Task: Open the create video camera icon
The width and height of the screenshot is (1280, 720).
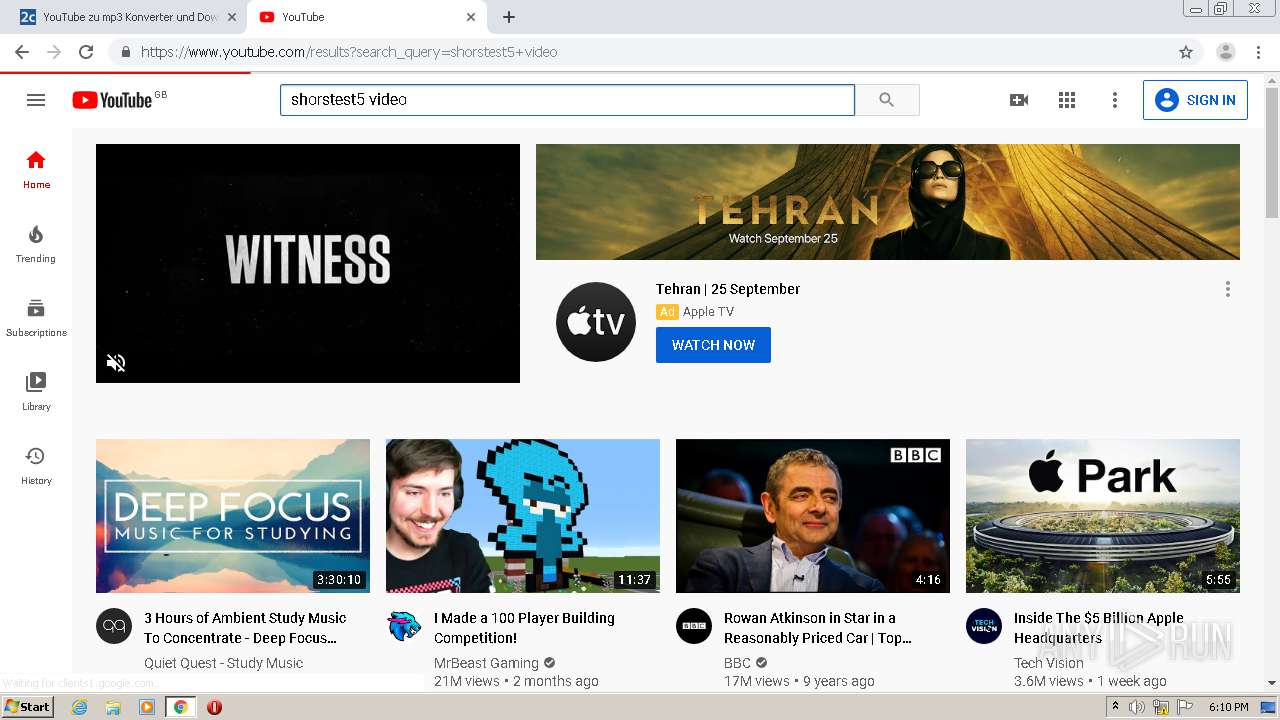Action: [1019, 100]
